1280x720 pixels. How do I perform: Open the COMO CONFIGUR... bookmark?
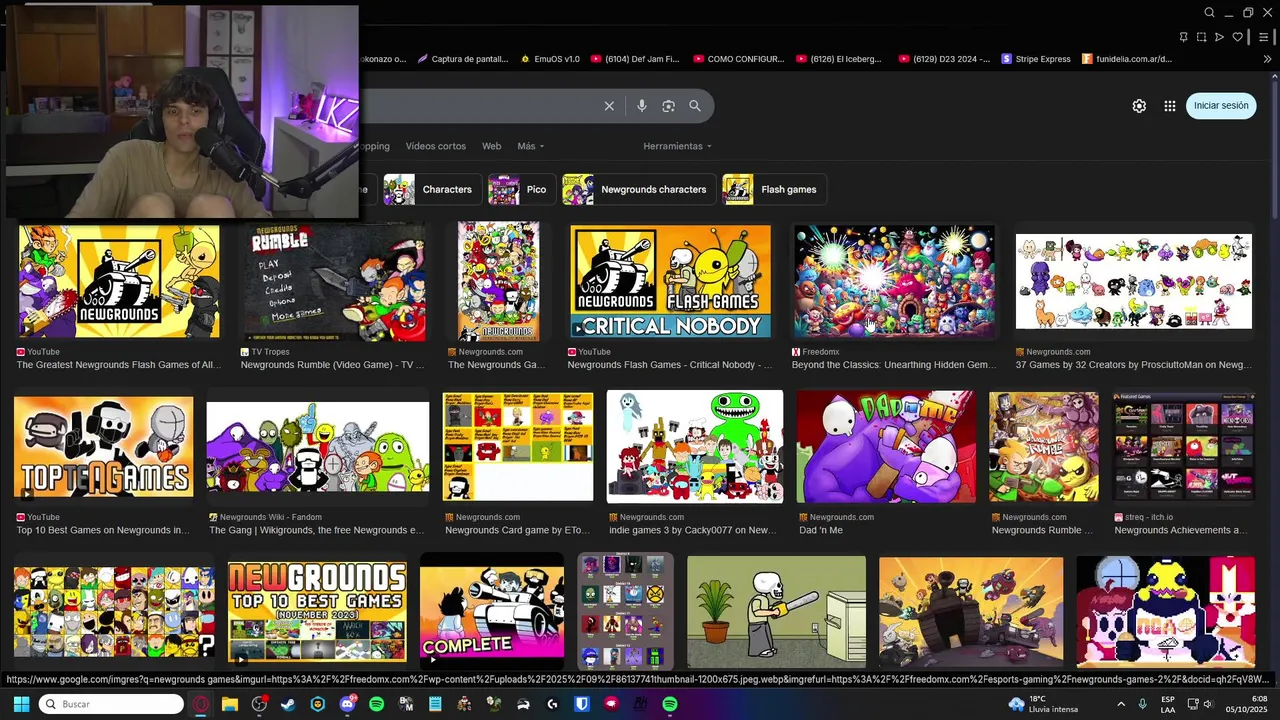coord(739,59)
